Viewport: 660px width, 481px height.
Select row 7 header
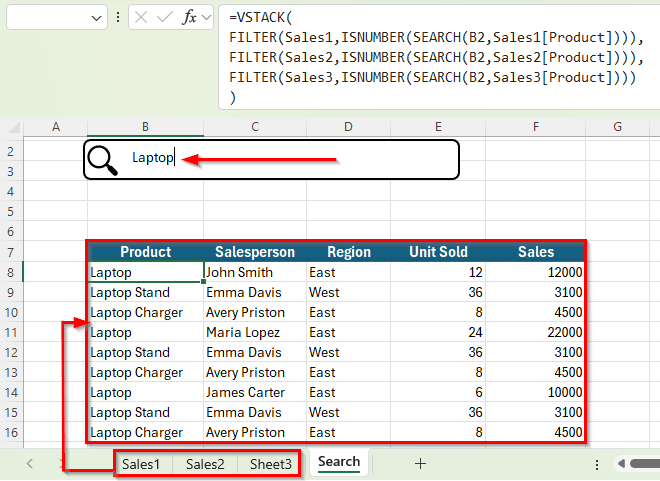point(11,252)
